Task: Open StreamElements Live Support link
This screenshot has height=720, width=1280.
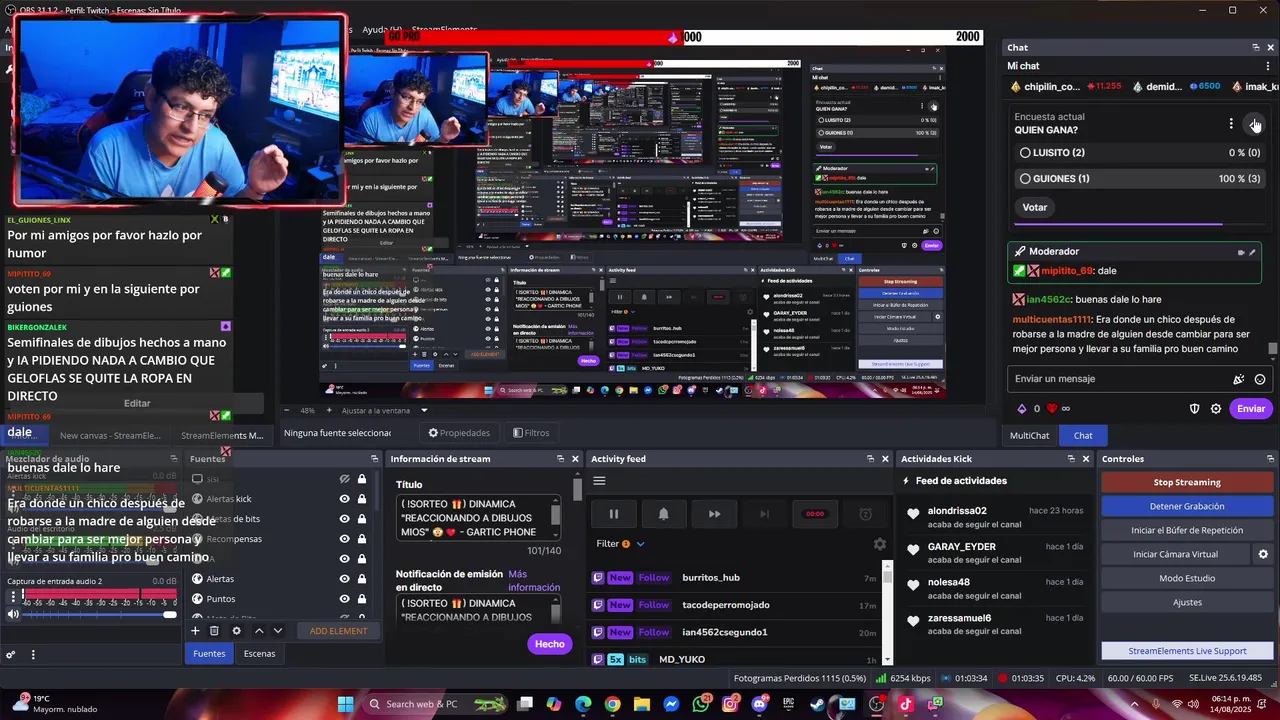Action: pyautogui.click(x=1187, y=652)
